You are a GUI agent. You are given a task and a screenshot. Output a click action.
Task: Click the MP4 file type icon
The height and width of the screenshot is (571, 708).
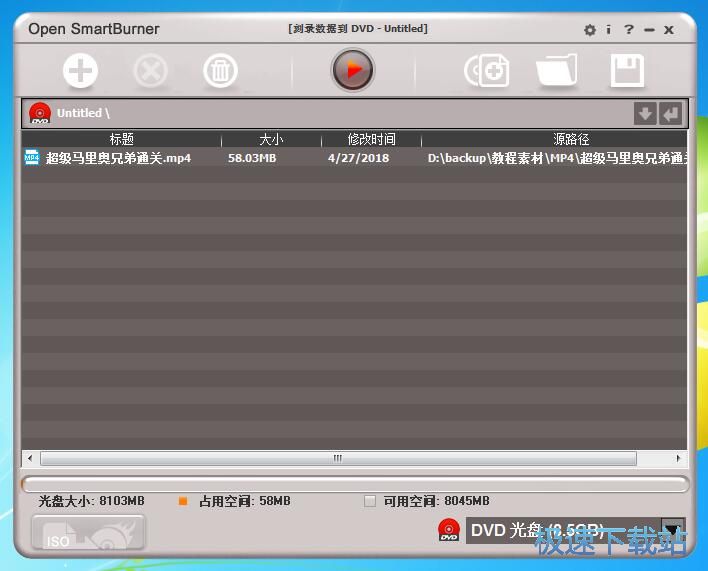32,158
